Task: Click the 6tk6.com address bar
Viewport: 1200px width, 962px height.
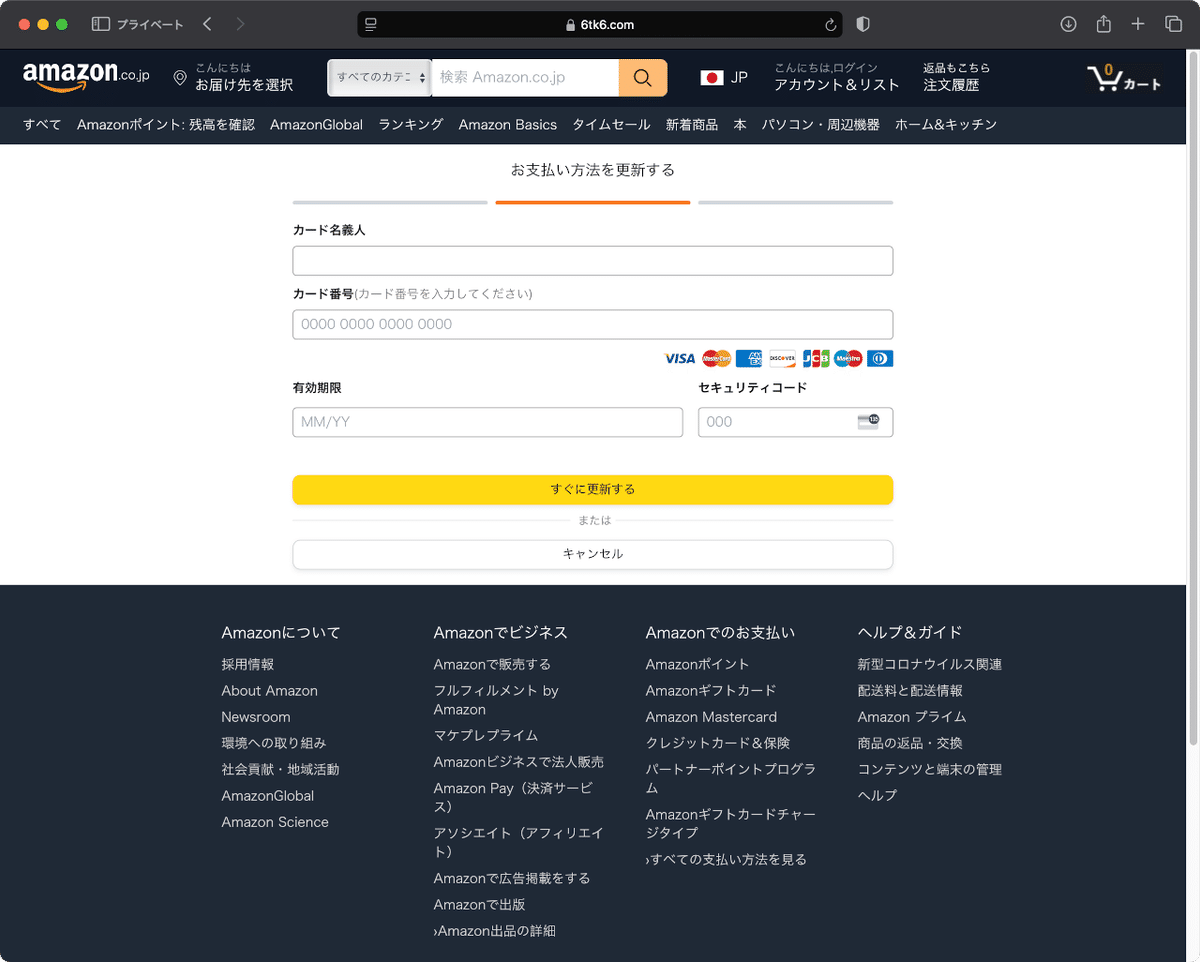Action: point(600,25)
